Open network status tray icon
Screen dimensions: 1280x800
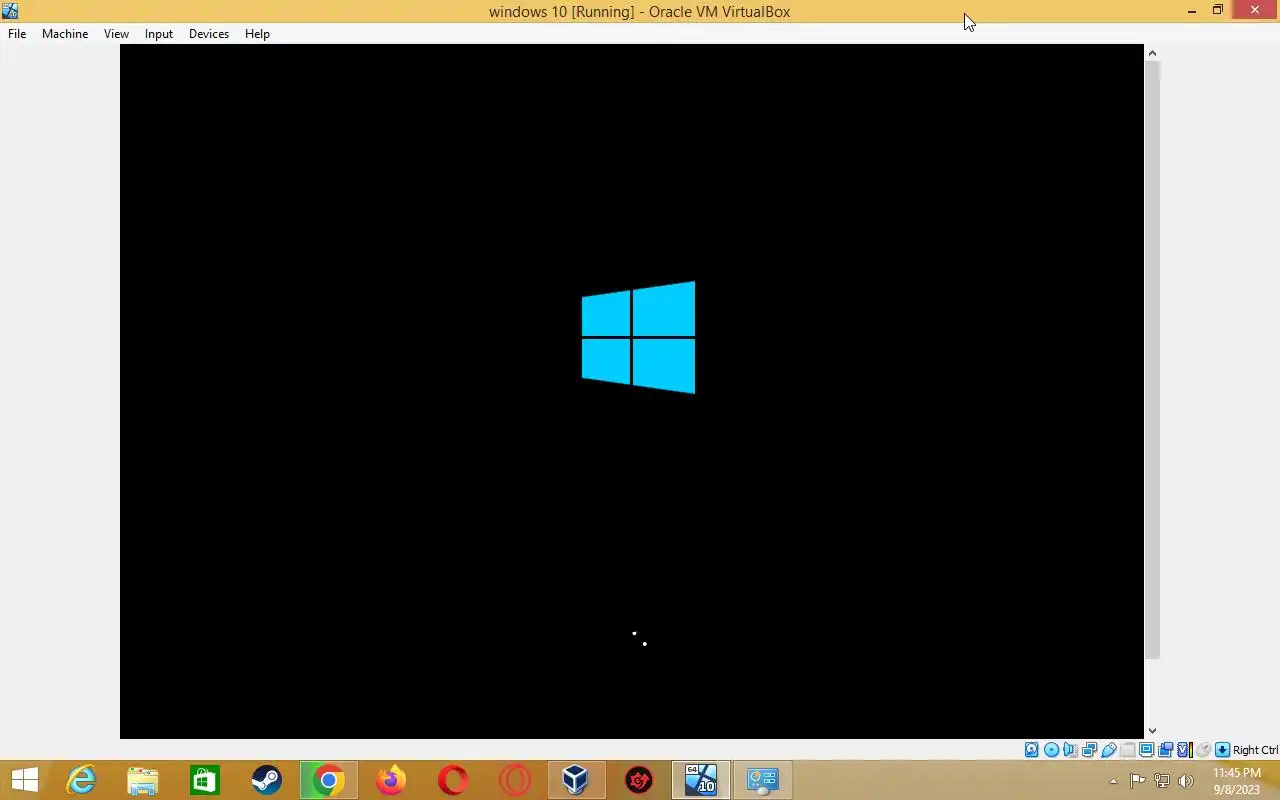[1162, 781]
